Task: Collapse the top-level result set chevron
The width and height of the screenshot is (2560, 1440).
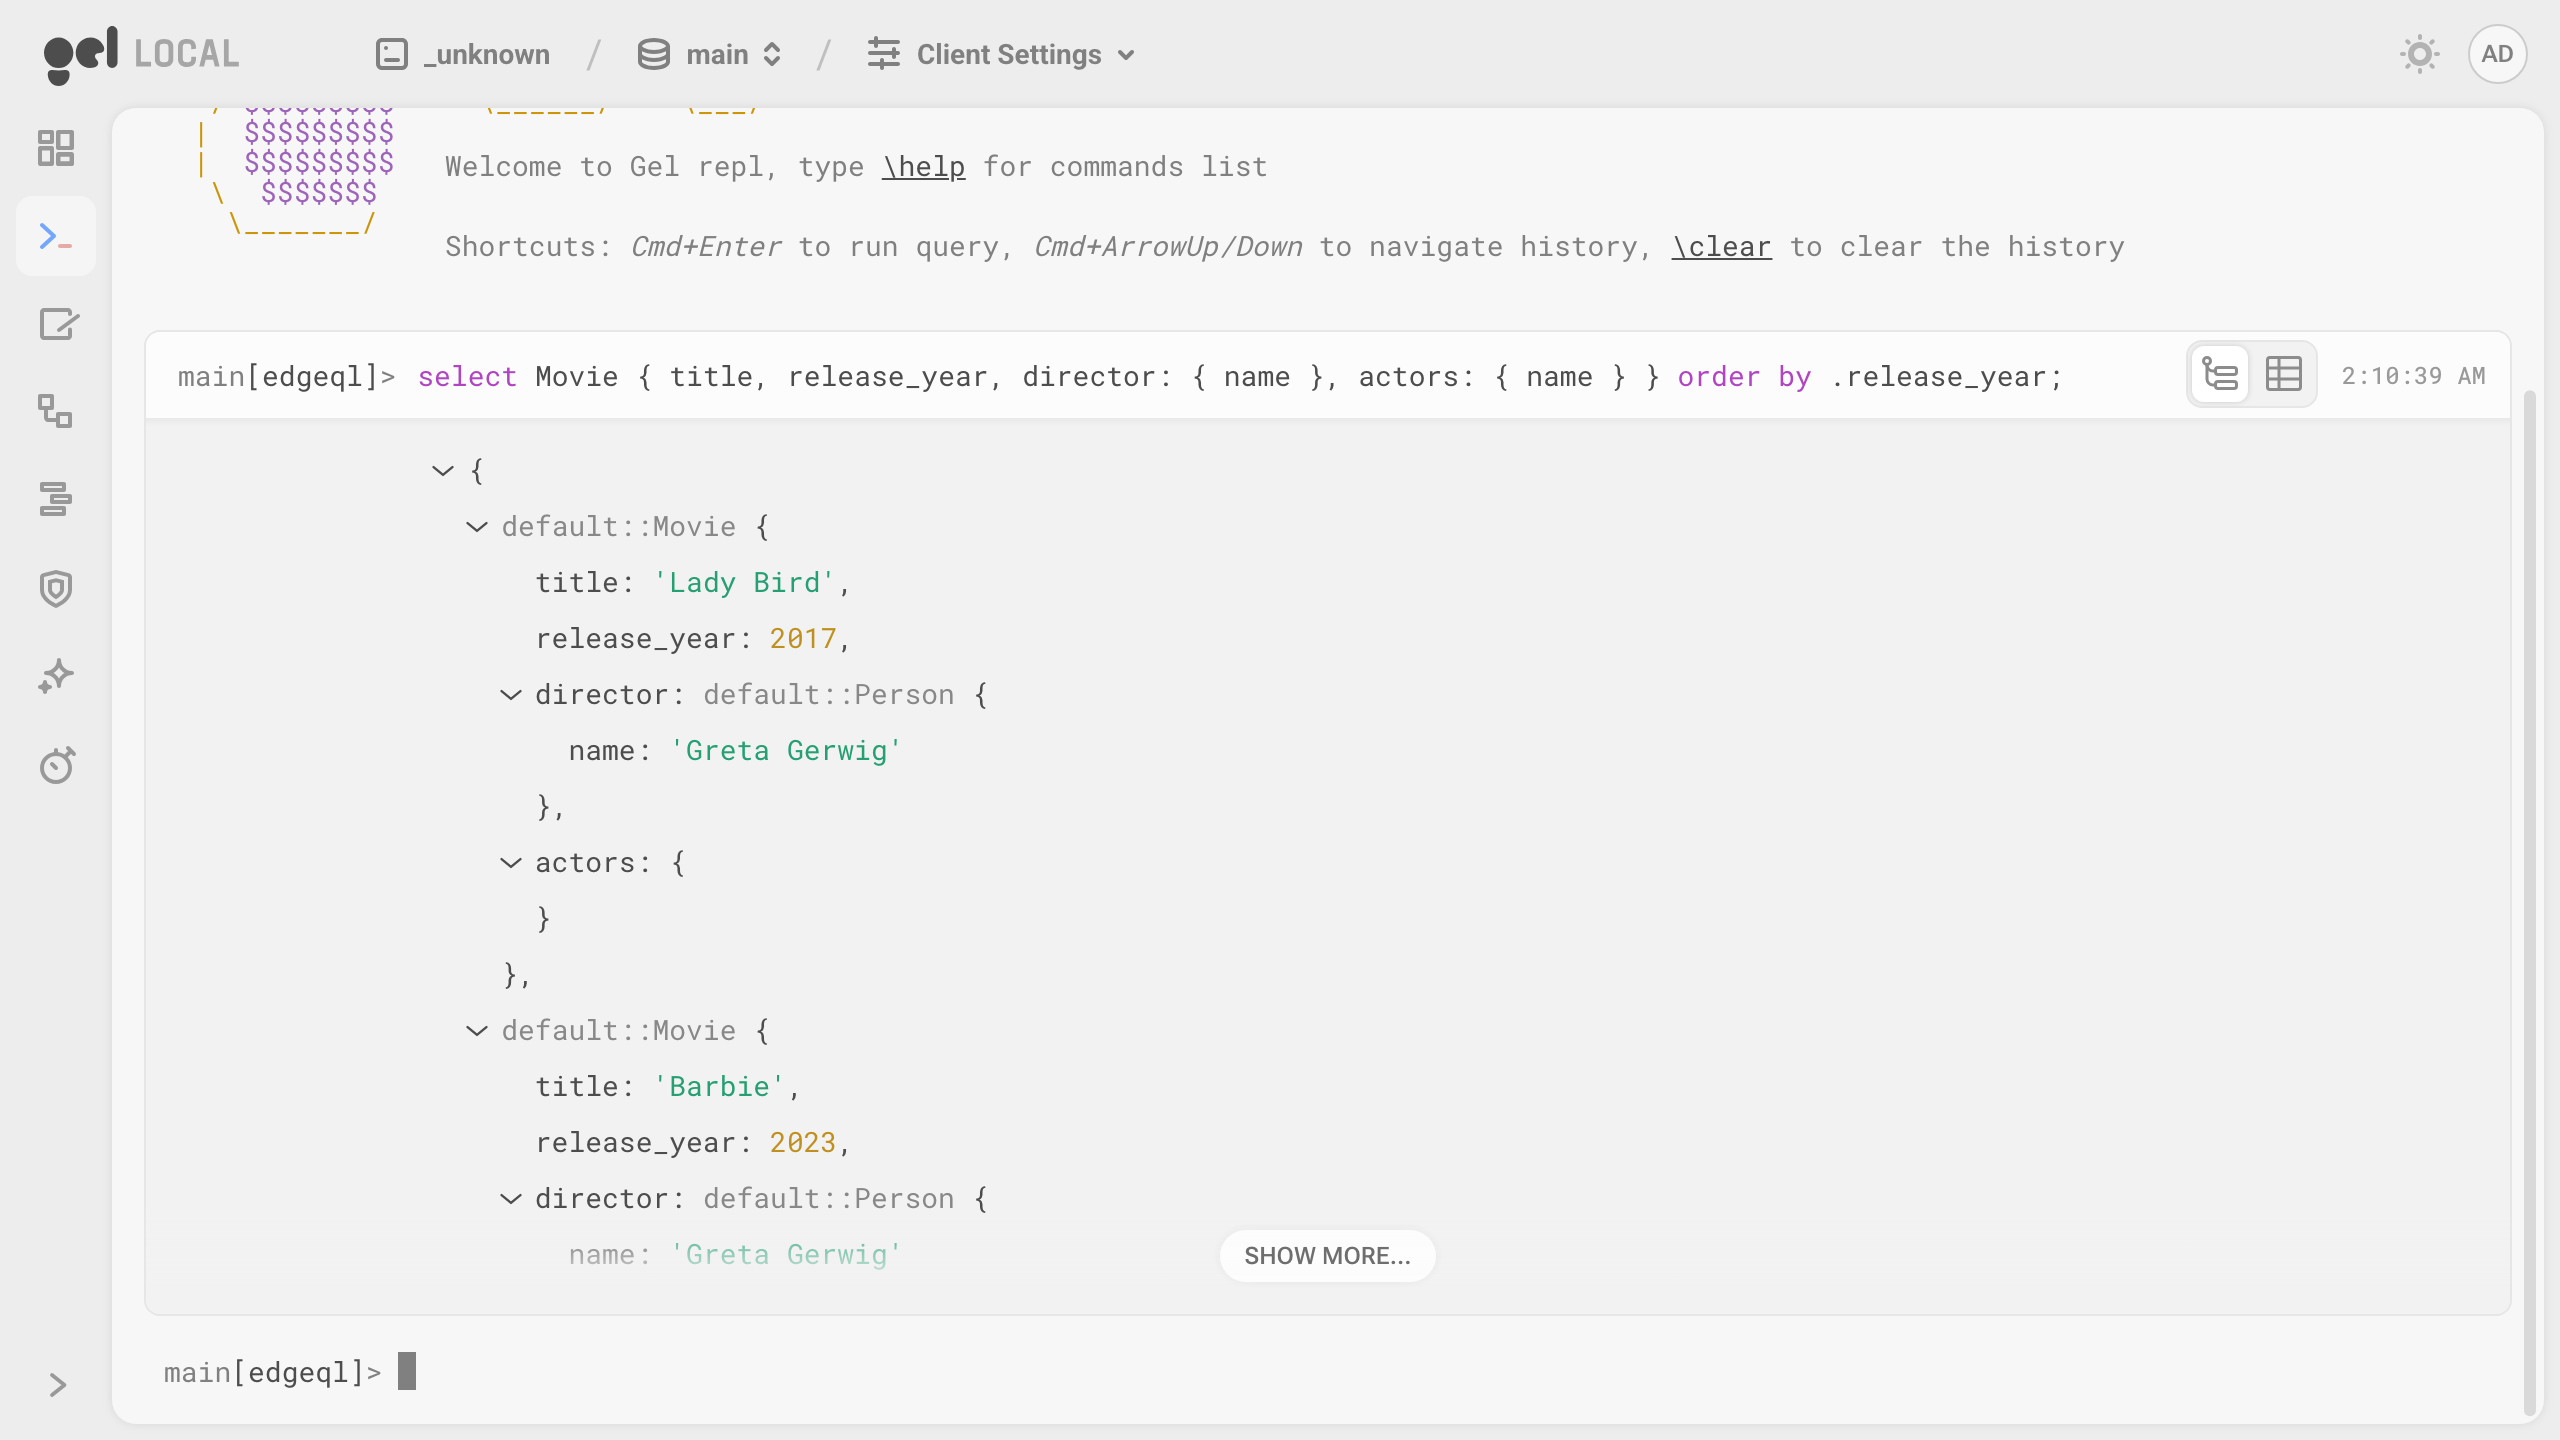Action: (x=443, y=470)
